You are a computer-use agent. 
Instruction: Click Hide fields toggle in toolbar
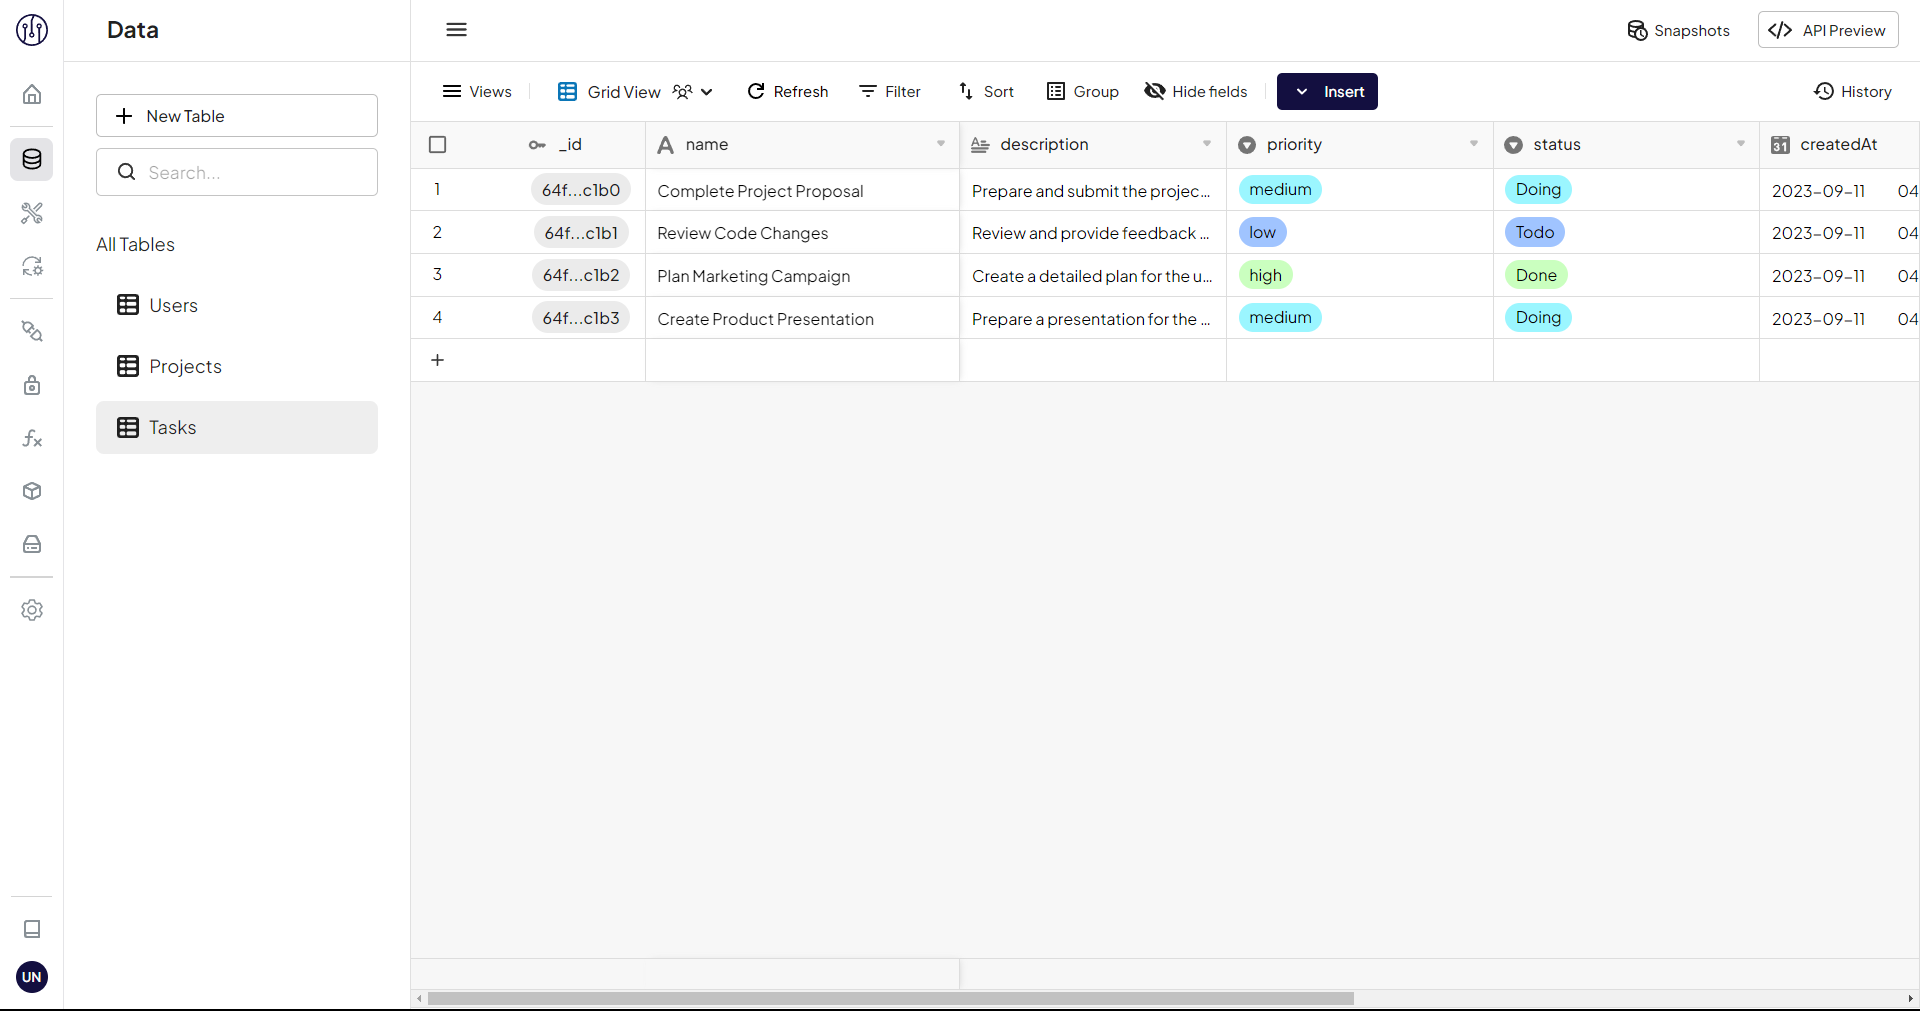pos(1196,92)
